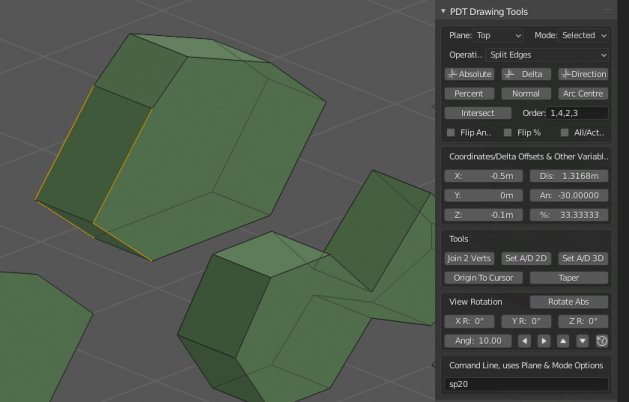This screenshot has height=402, width=629.
Task: Click the Absolute button with cursor icon
Action: point(469,74)
